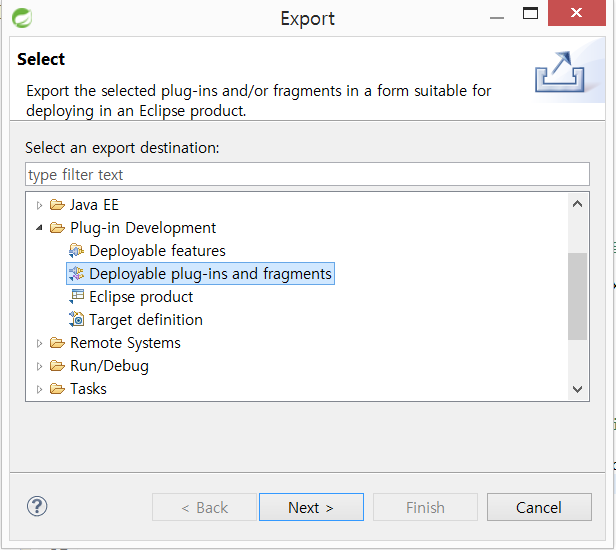Click the Target definition icon
Screen dimensions: 616x550
tap(76, 319)
